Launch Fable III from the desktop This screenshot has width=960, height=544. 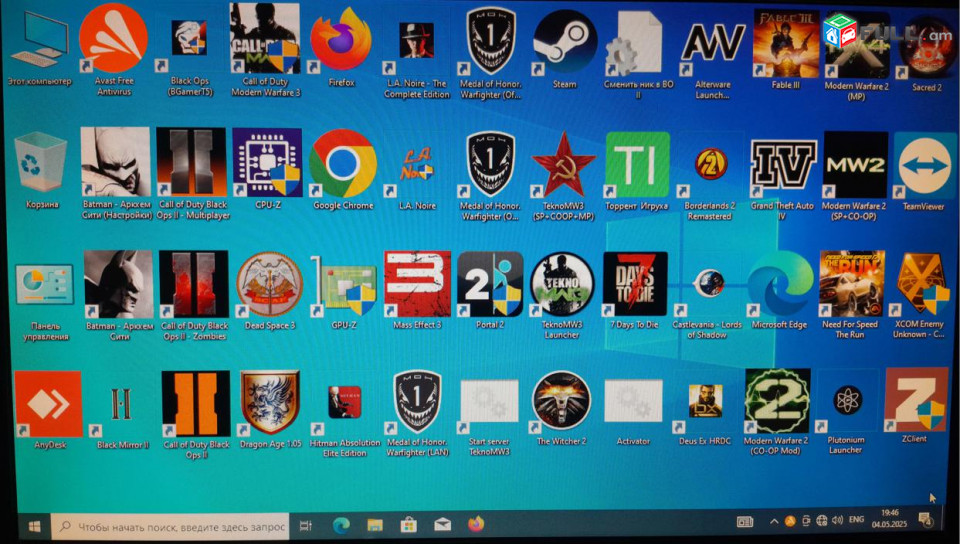[x=786, y=43]
